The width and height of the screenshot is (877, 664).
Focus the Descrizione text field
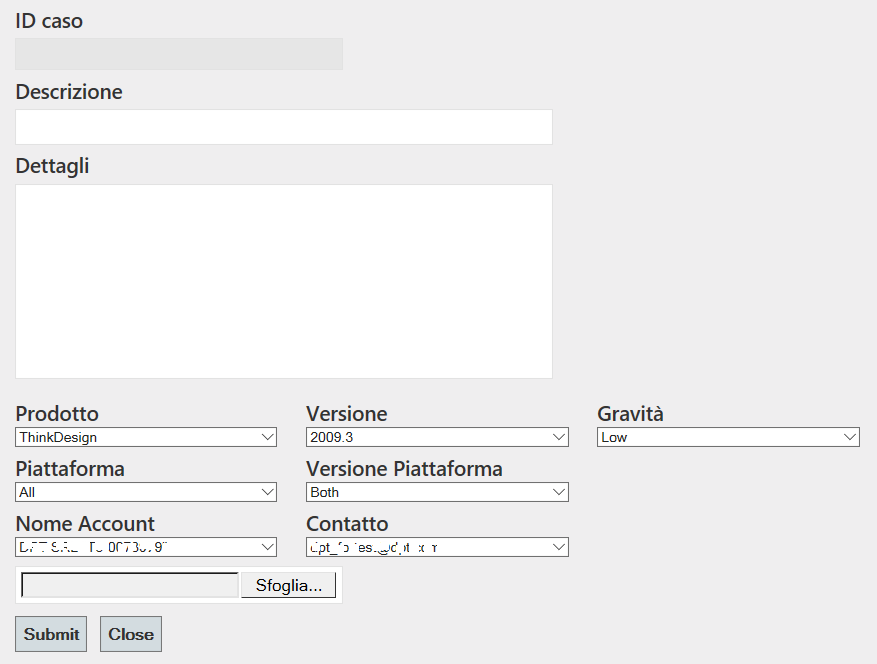pos(283,127)
